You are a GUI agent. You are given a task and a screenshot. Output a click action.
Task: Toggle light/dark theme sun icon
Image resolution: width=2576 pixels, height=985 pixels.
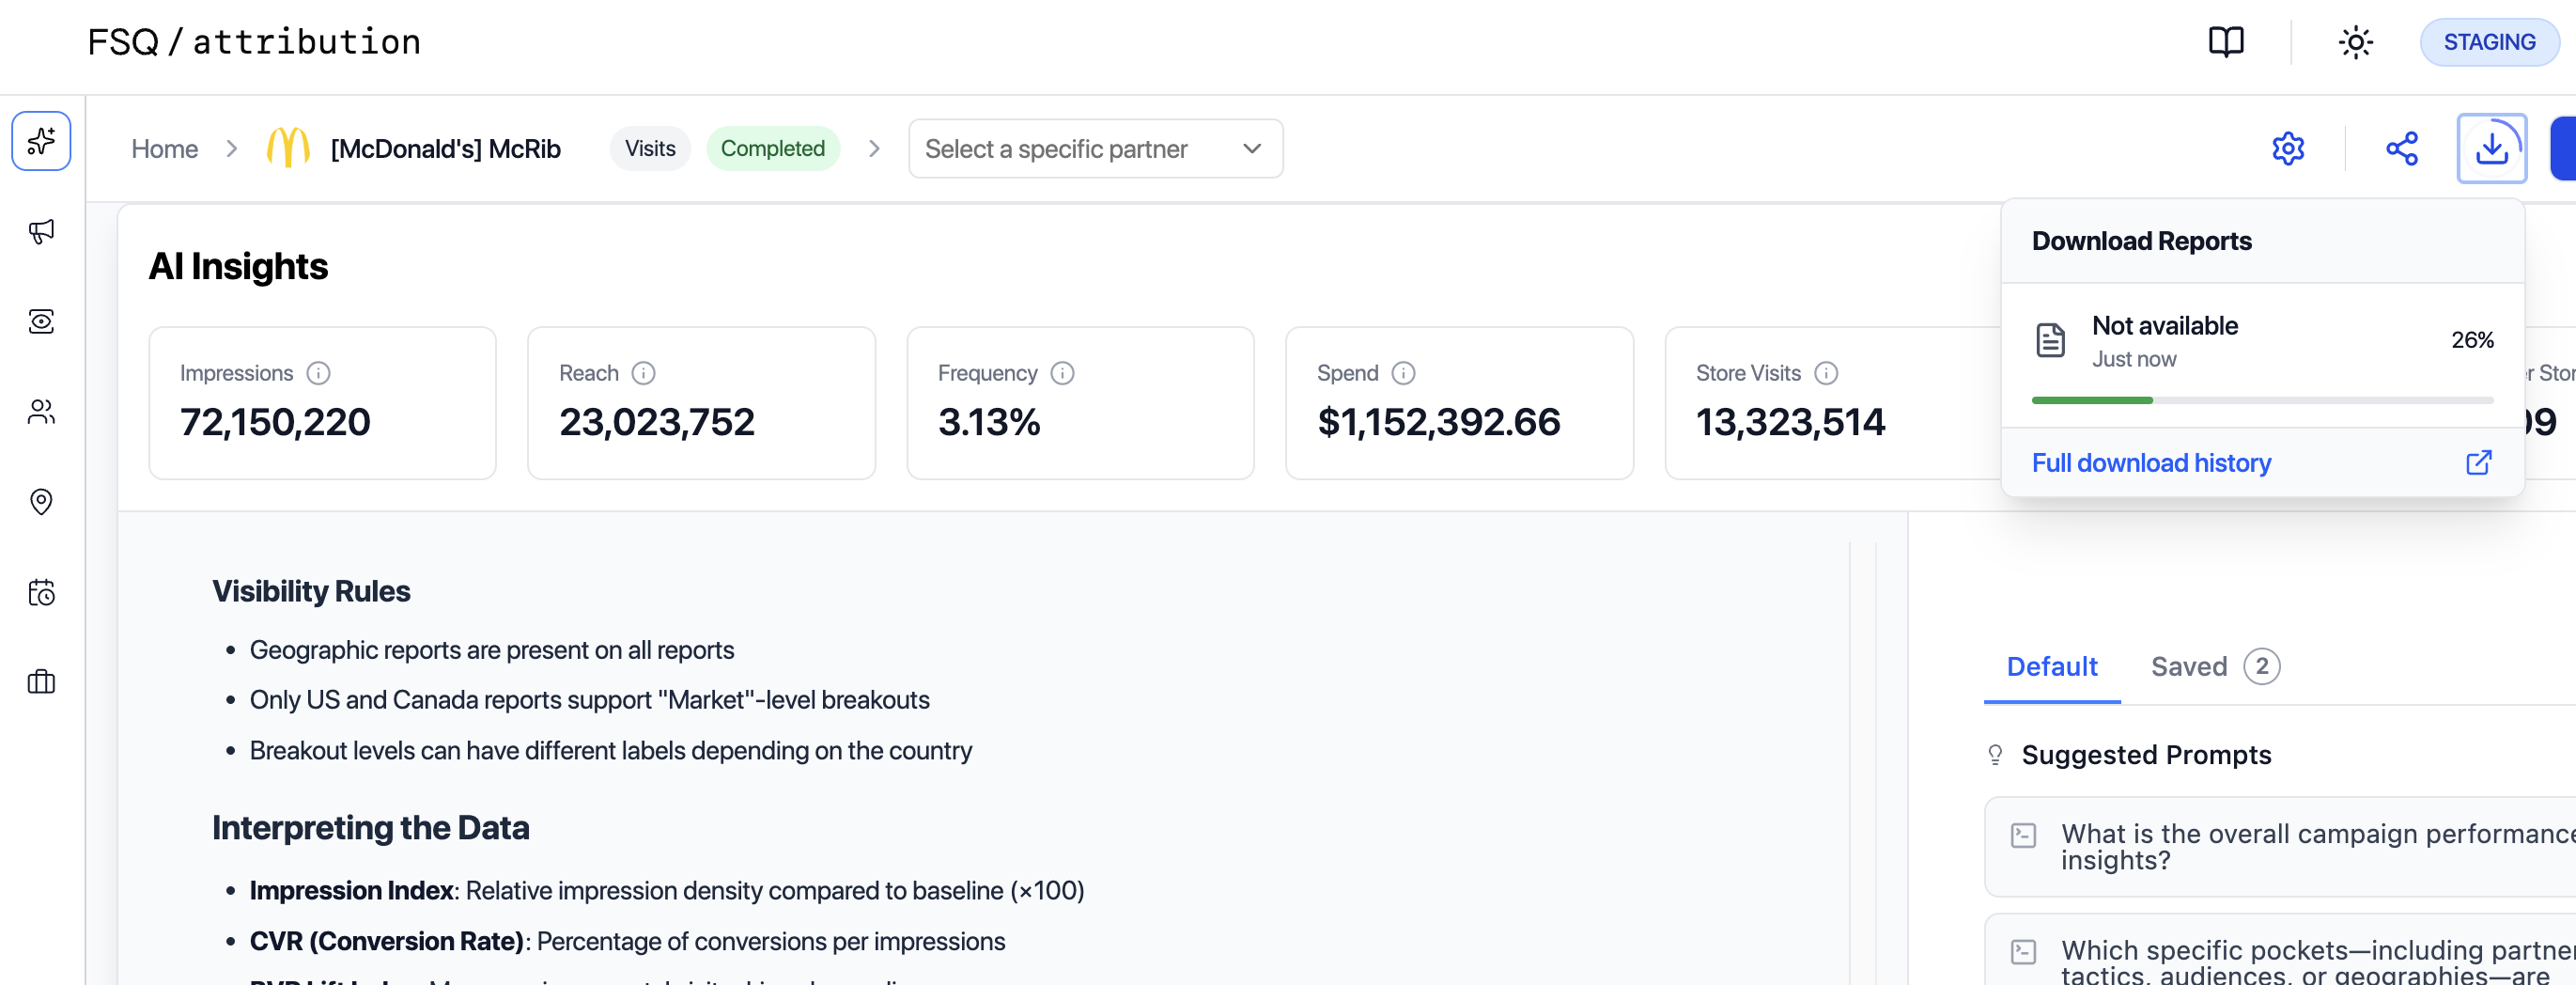click(2355, 42)
